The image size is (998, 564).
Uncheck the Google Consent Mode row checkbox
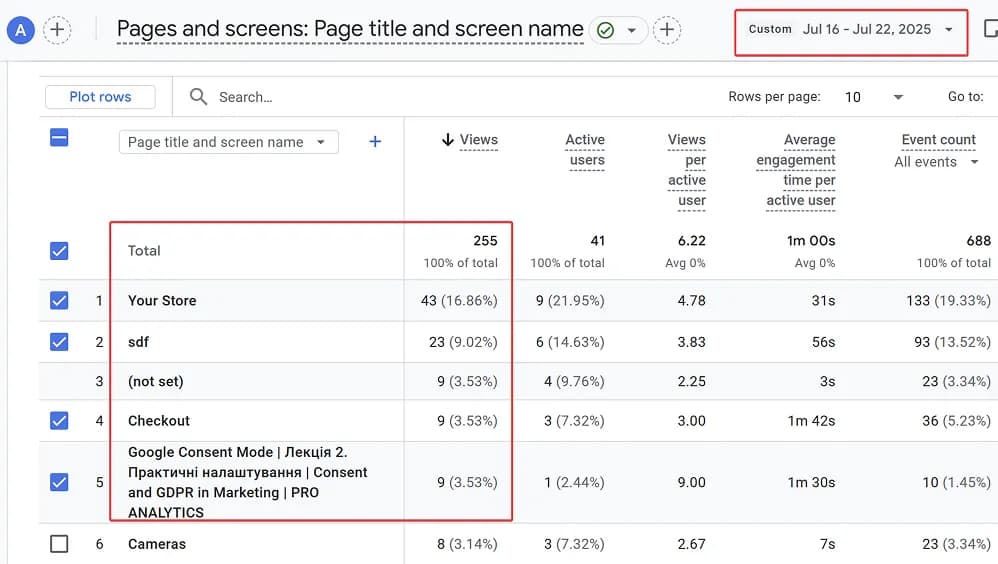coord(59,482)
